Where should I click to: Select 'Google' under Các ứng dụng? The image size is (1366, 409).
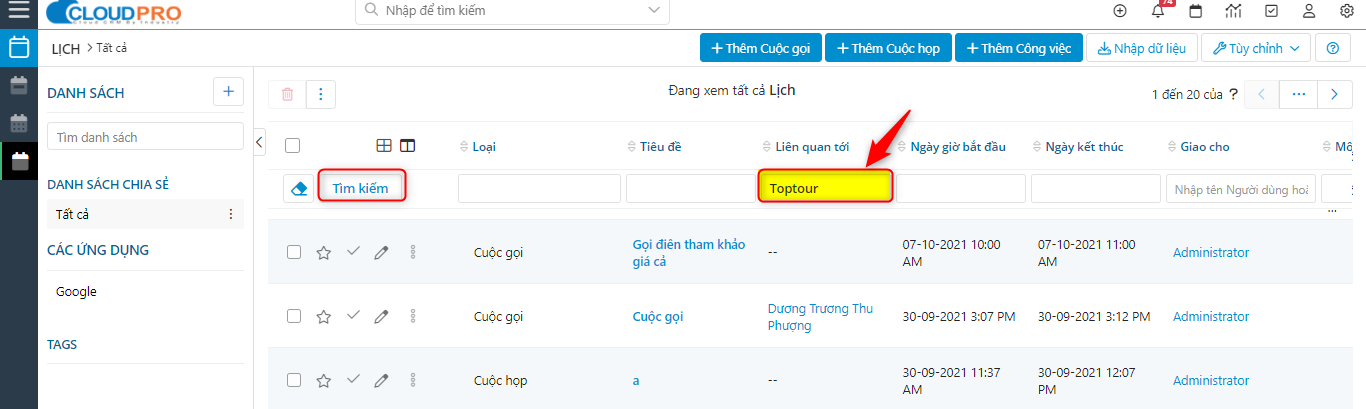pos(76,292)
